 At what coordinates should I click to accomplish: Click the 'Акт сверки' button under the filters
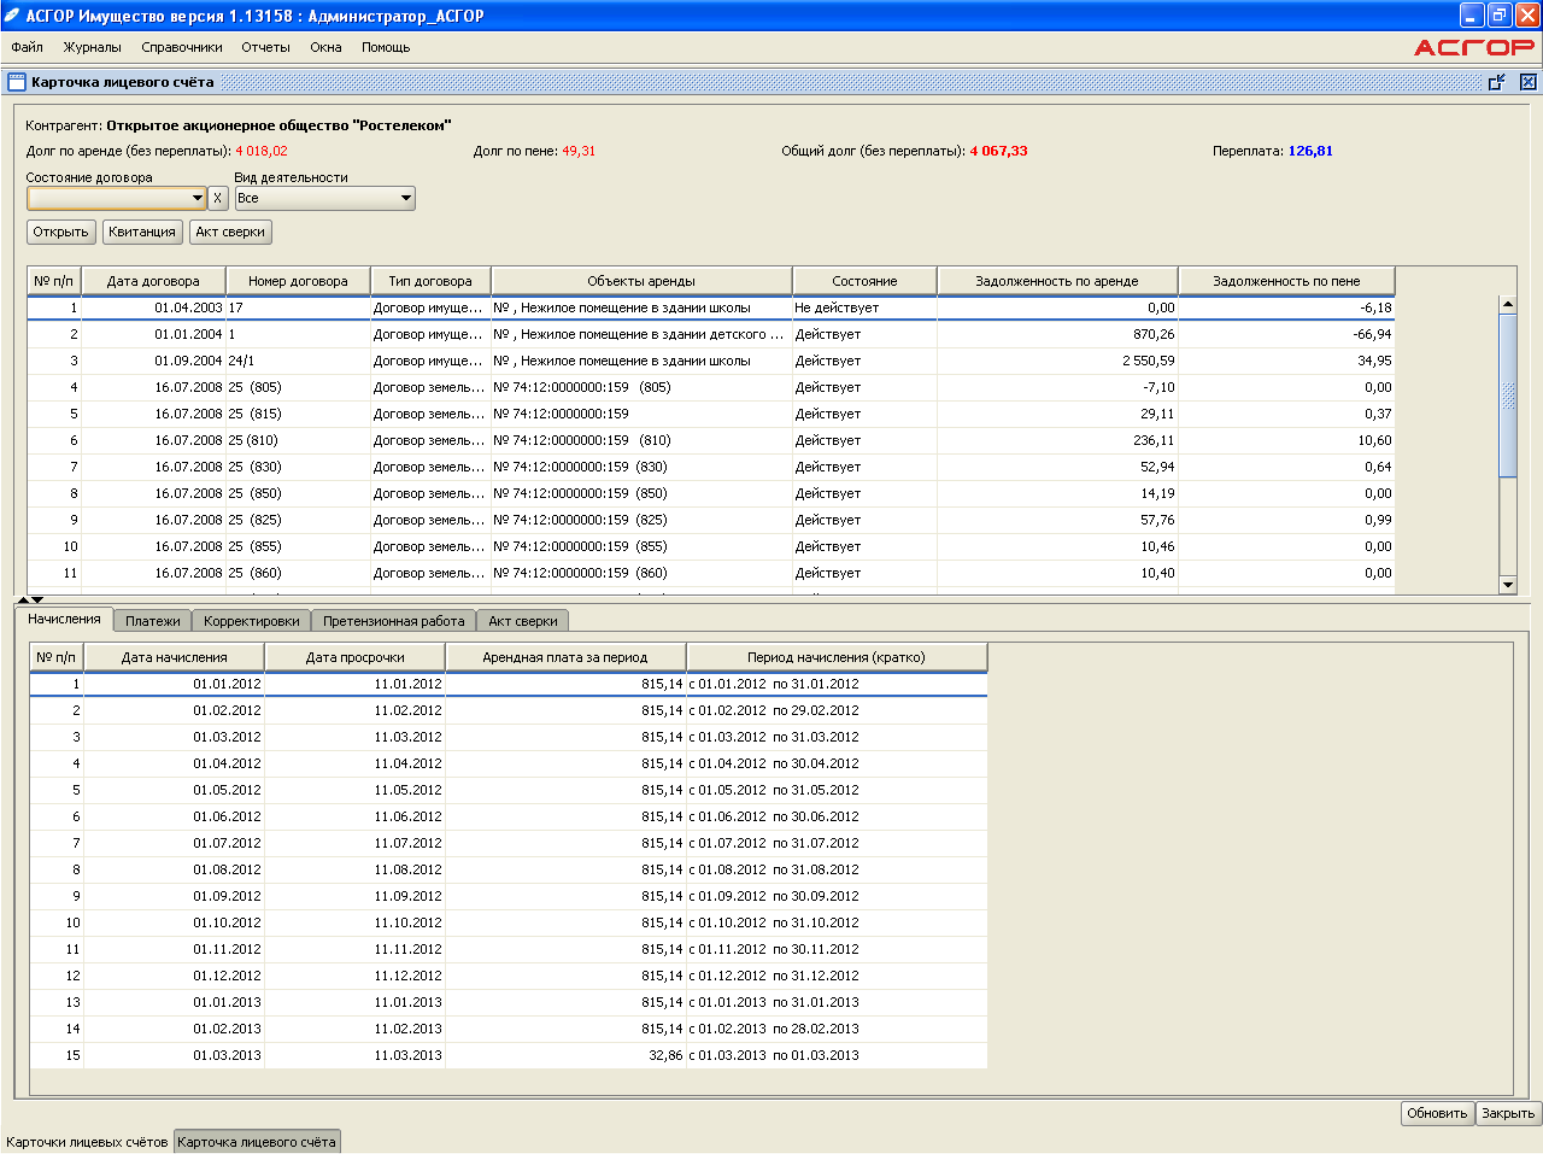coord(230,232)
